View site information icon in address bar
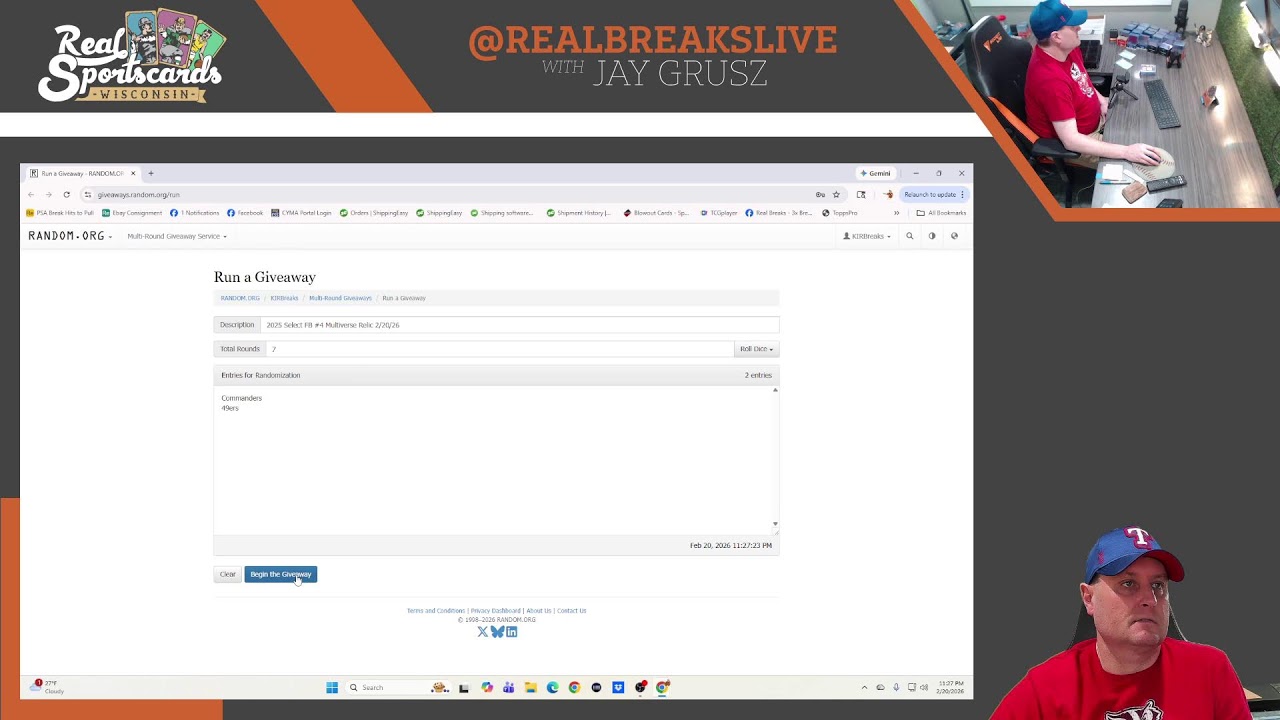The height and width of the screenshot is (720, 1280). (88, 195)
